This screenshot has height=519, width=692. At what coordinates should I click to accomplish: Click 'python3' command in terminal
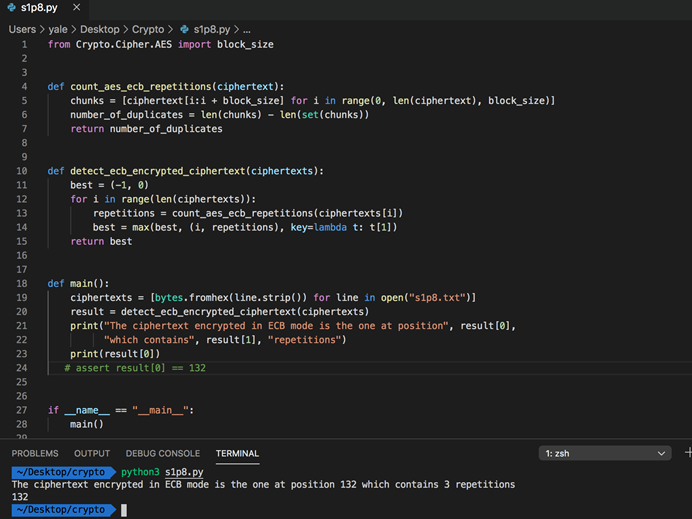140,472
